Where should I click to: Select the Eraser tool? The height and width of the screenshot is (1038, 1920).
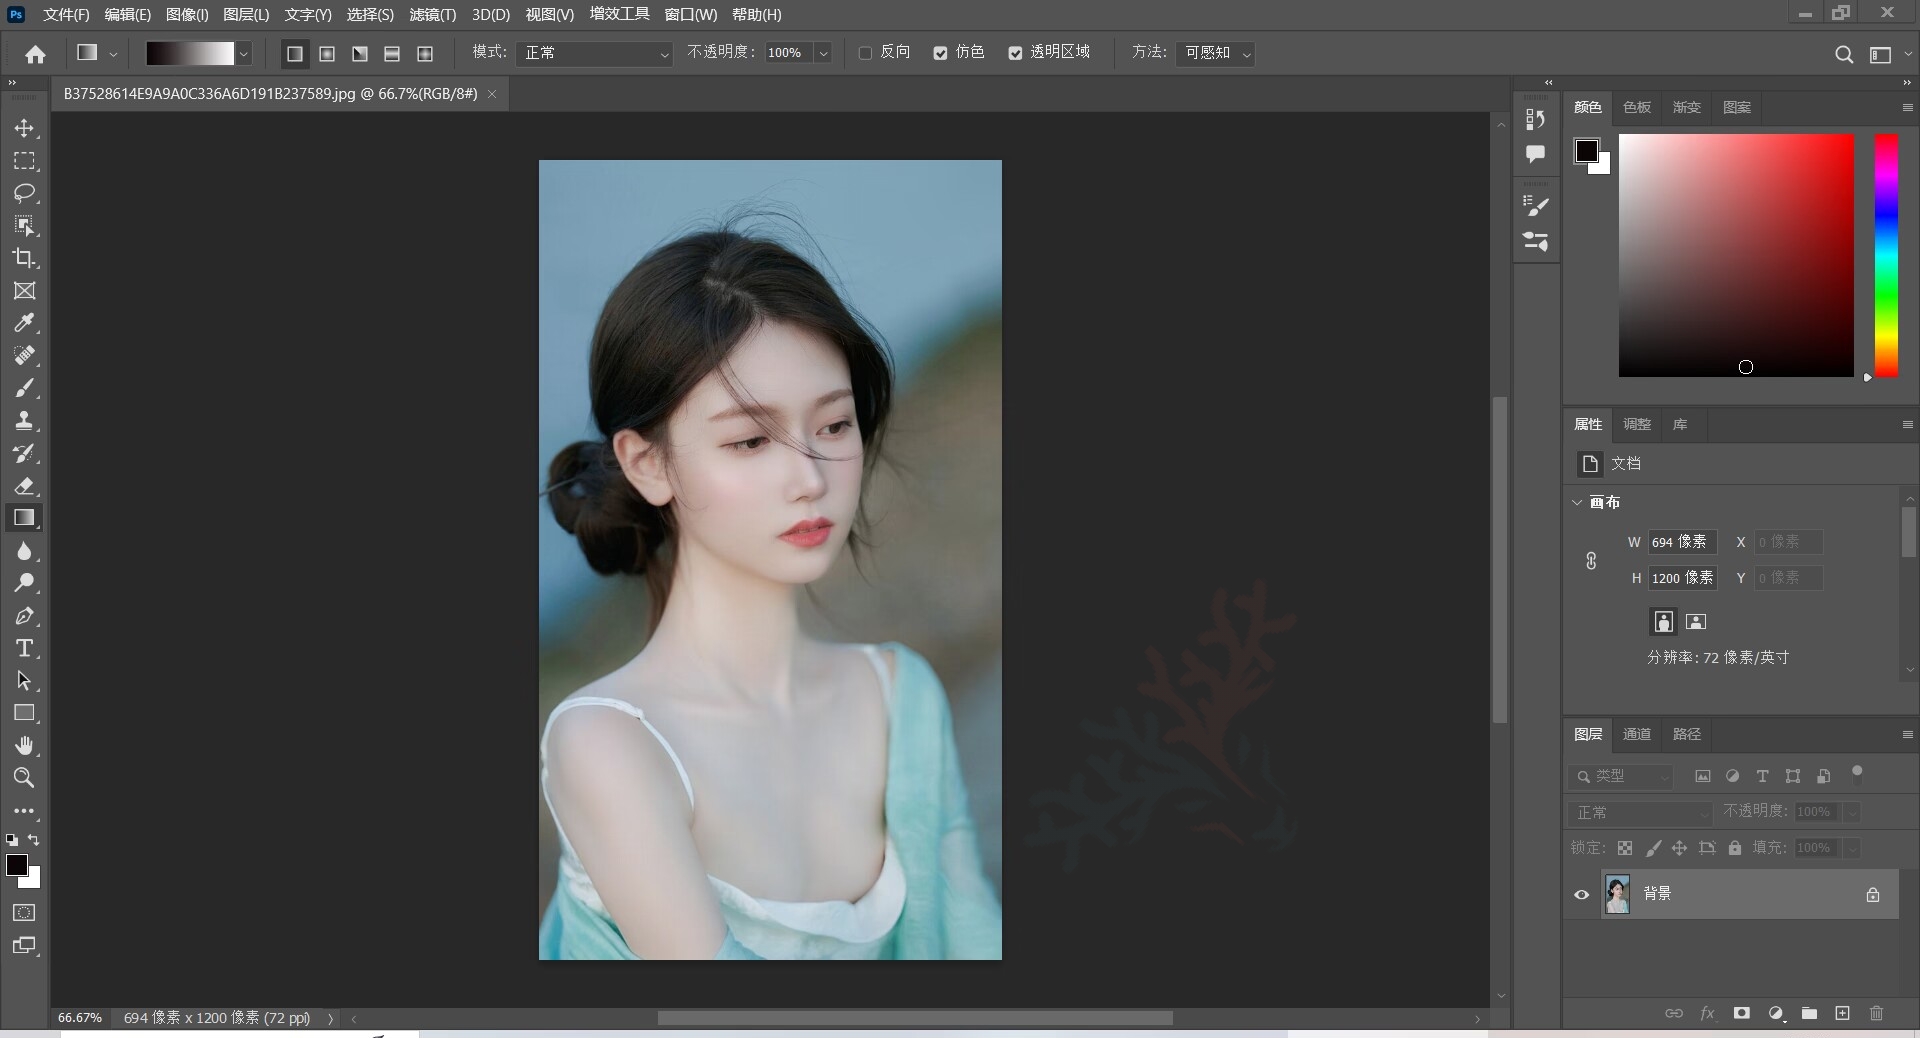24,486
